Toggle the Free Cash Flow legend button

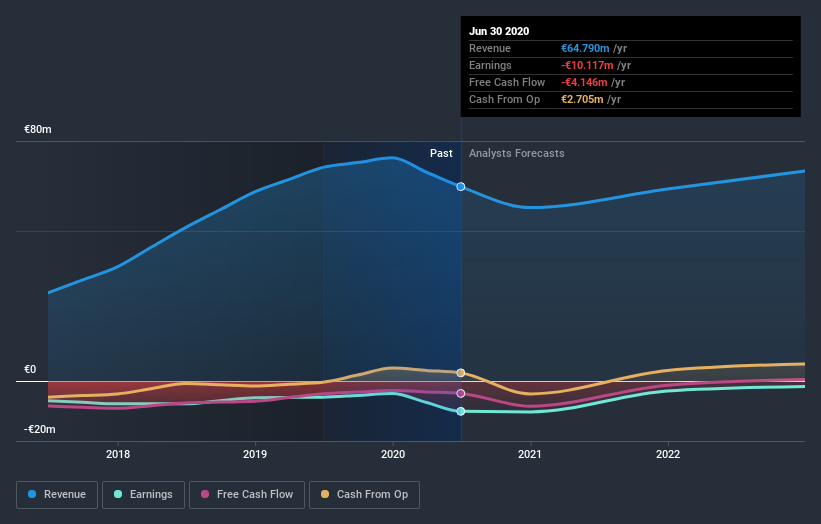coord(247,495)
